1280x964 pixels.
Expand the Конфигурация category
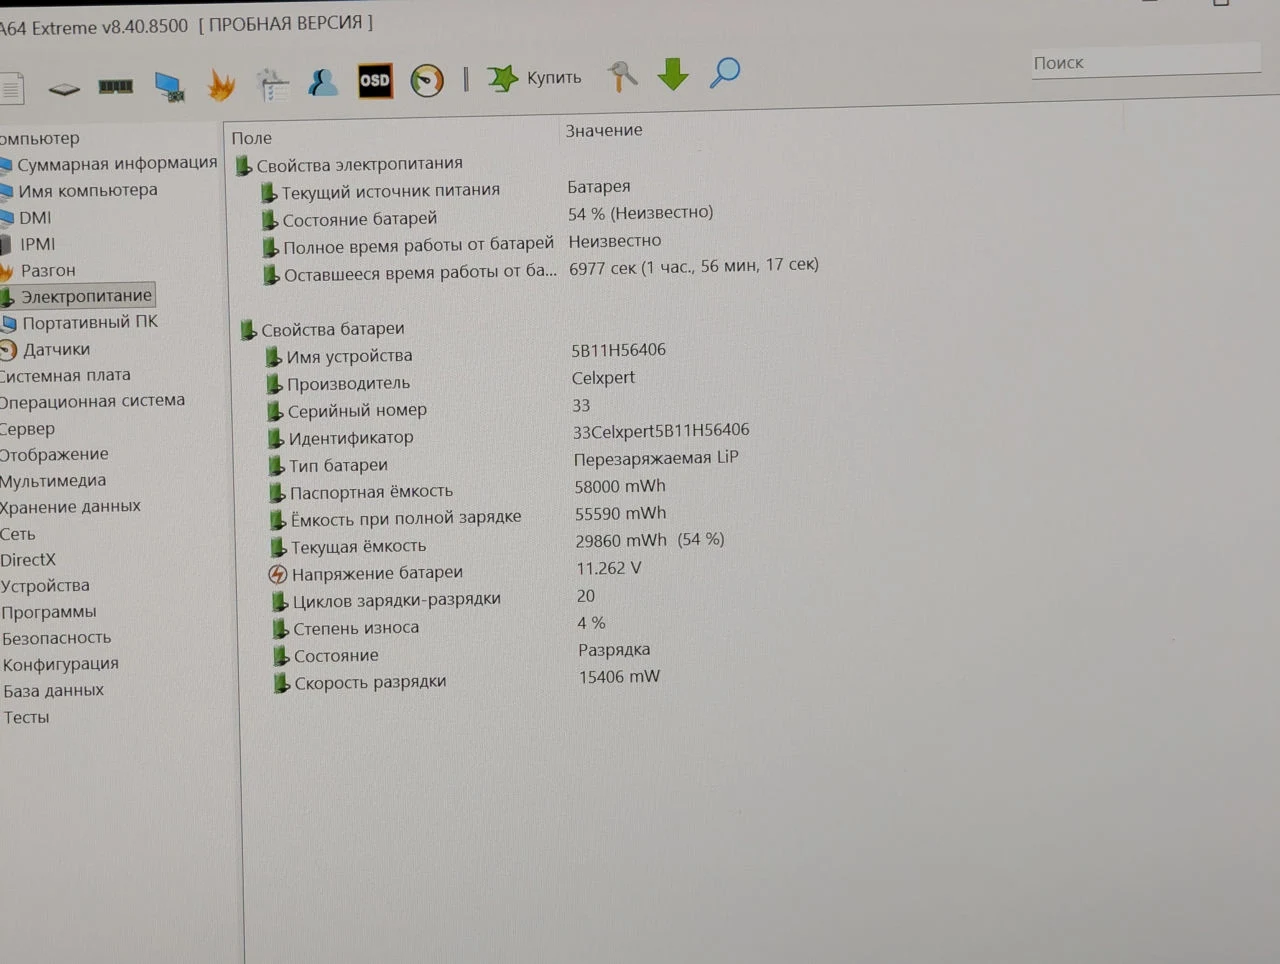[x=60, y=664]
